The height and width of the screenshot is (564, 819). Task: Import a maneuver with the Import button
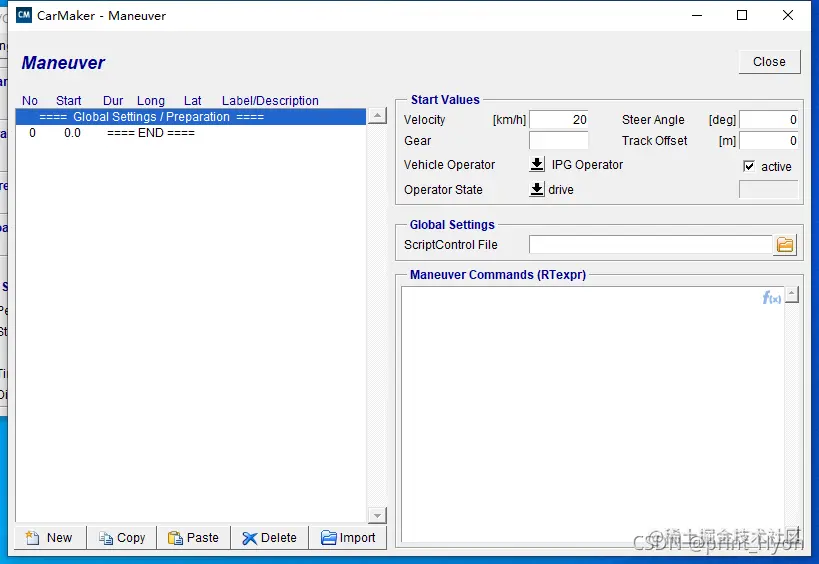click(348, 538)
